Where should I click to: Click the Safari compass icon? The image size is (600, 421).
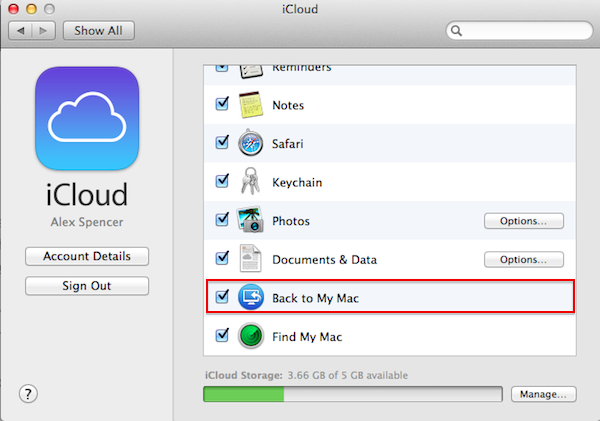(250, 143)
